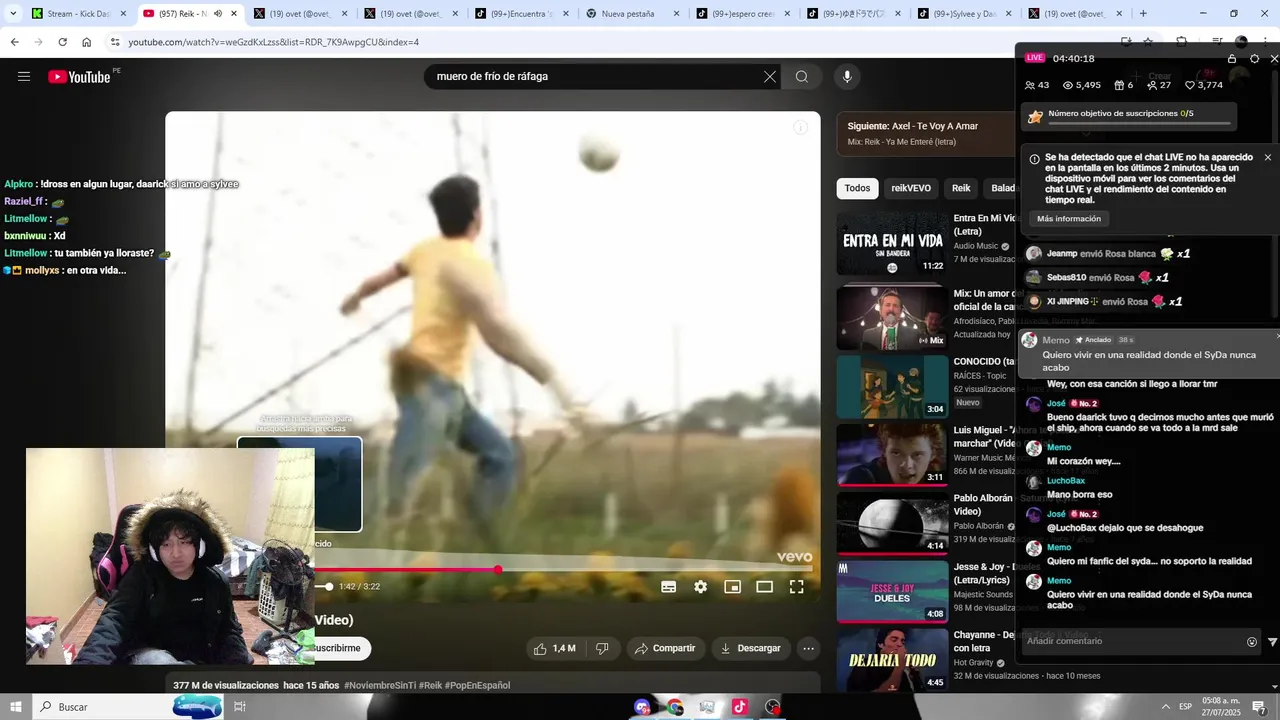Download the video via Descargar
This screenshot has height=720, width=1280.
(751, 648)
